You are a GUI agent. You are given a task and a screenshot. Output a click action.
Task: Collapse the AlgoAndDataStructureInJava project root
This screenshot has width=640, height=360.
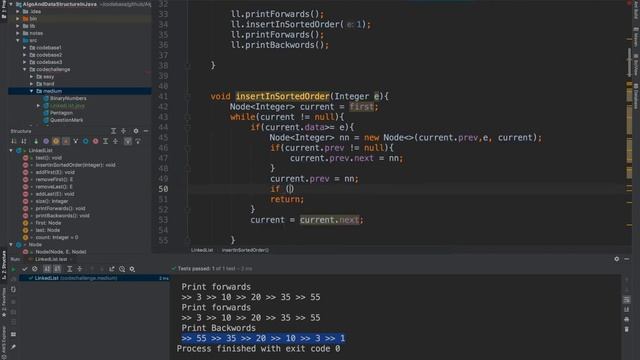11,4
